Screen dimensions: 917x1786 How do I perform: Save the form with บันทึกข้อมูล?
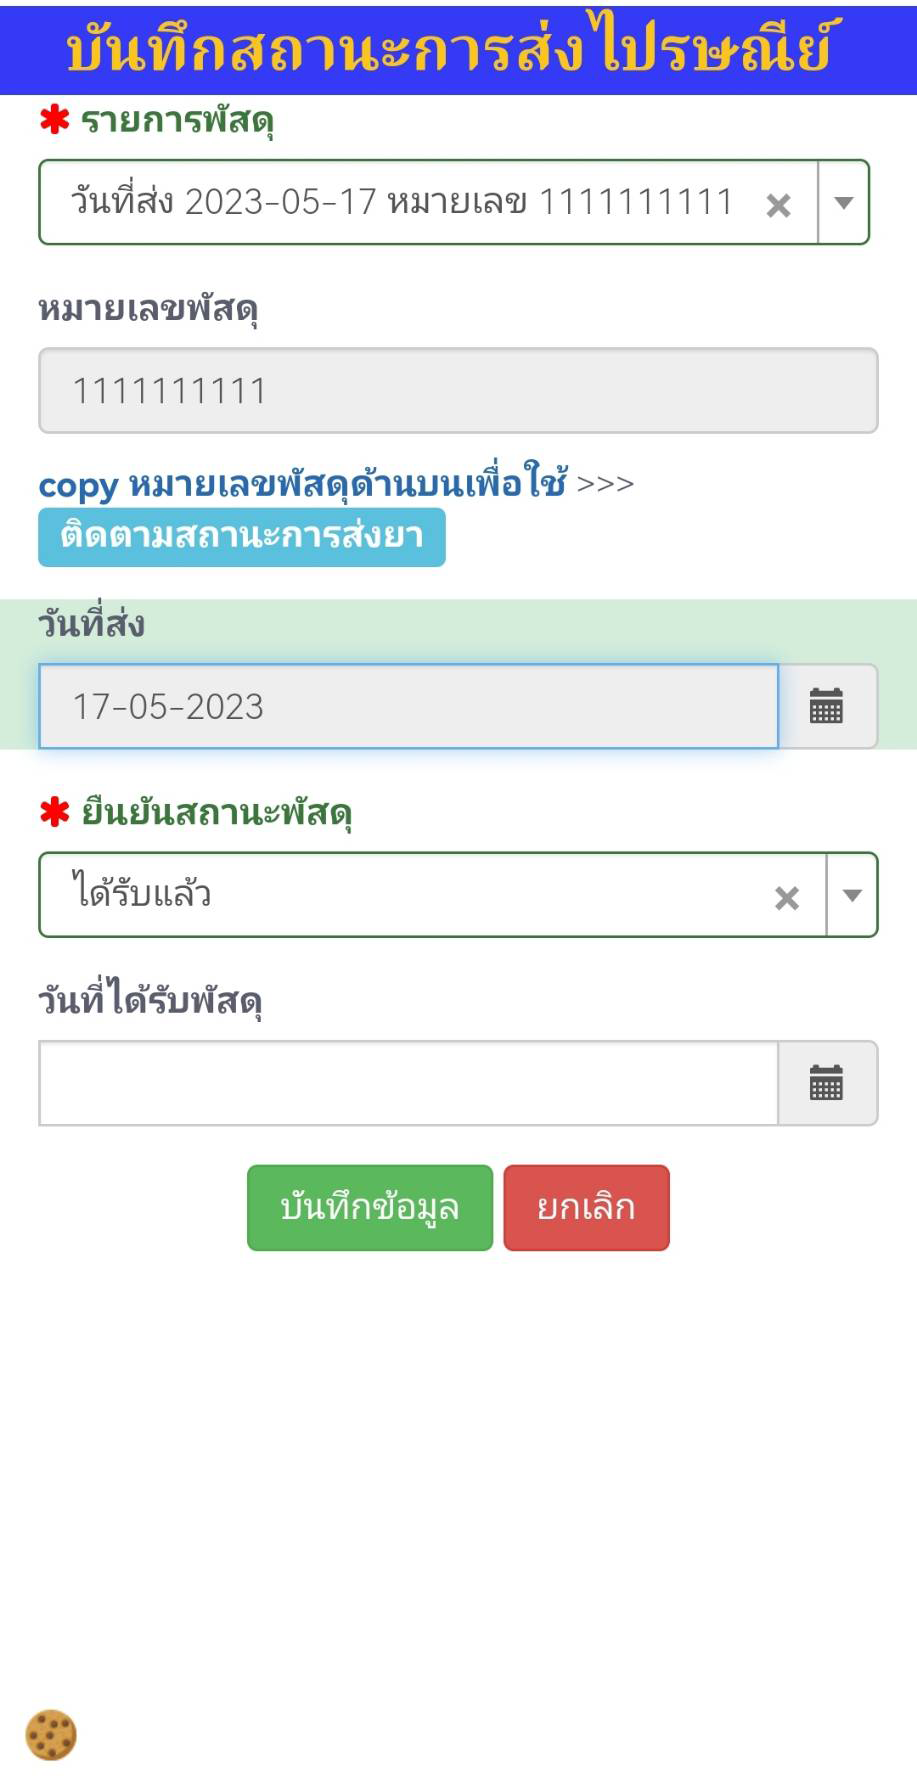click(370, 1208)
